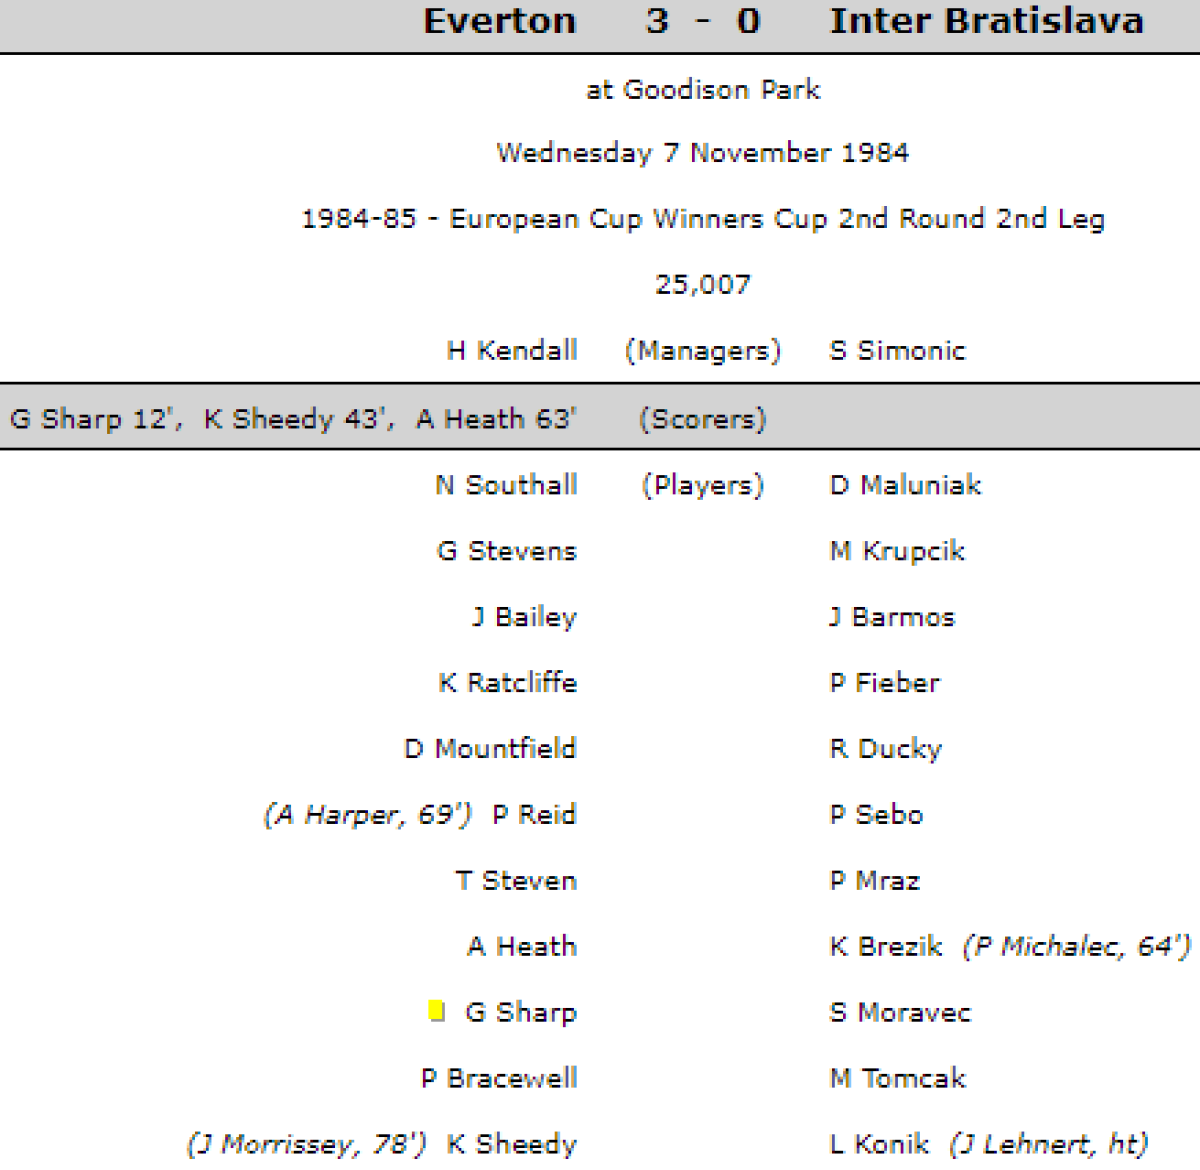The width and height of the screenshot is (1200, 1170).
Task: Select goalkeeper N Southall
Action: click(506, 485)
